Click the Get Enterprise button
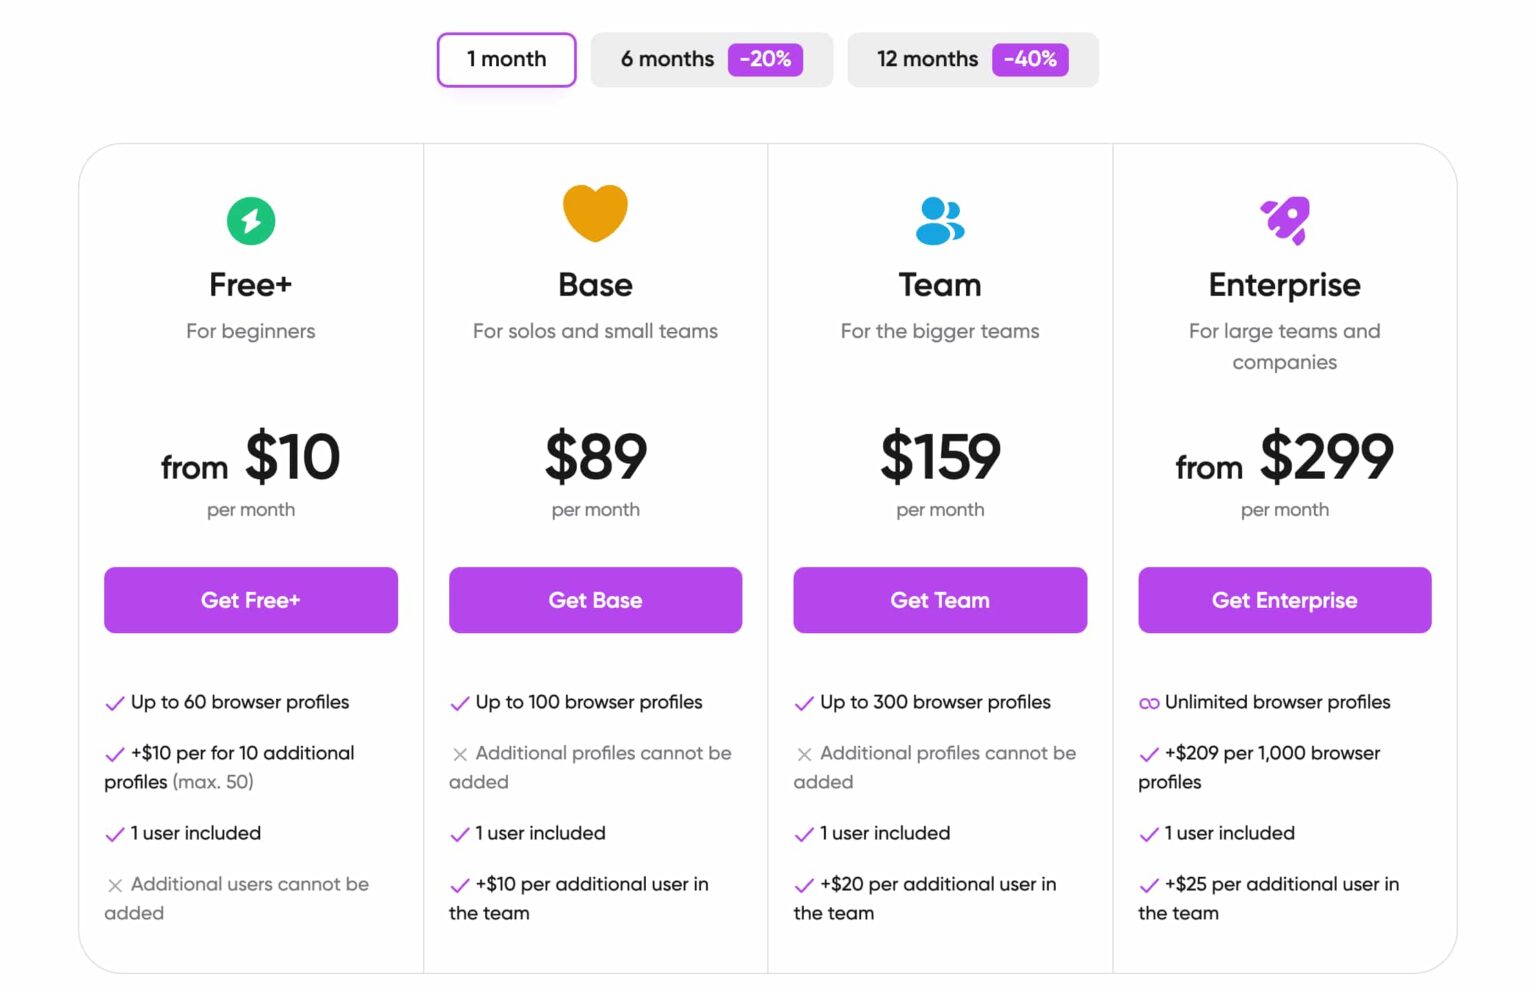The width and height of the screenshot is (1536, 992). 1284,600
